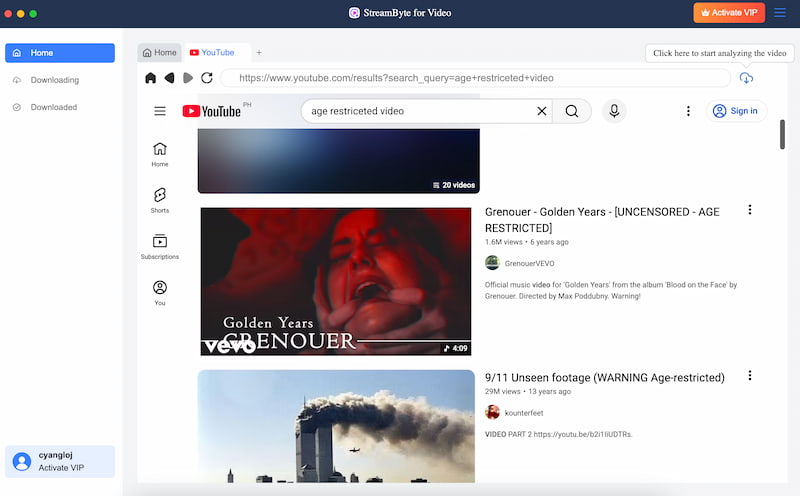Open options for 9/11 Unseen footage video
This screenshot has width=800, height=496.
[749, 376]
